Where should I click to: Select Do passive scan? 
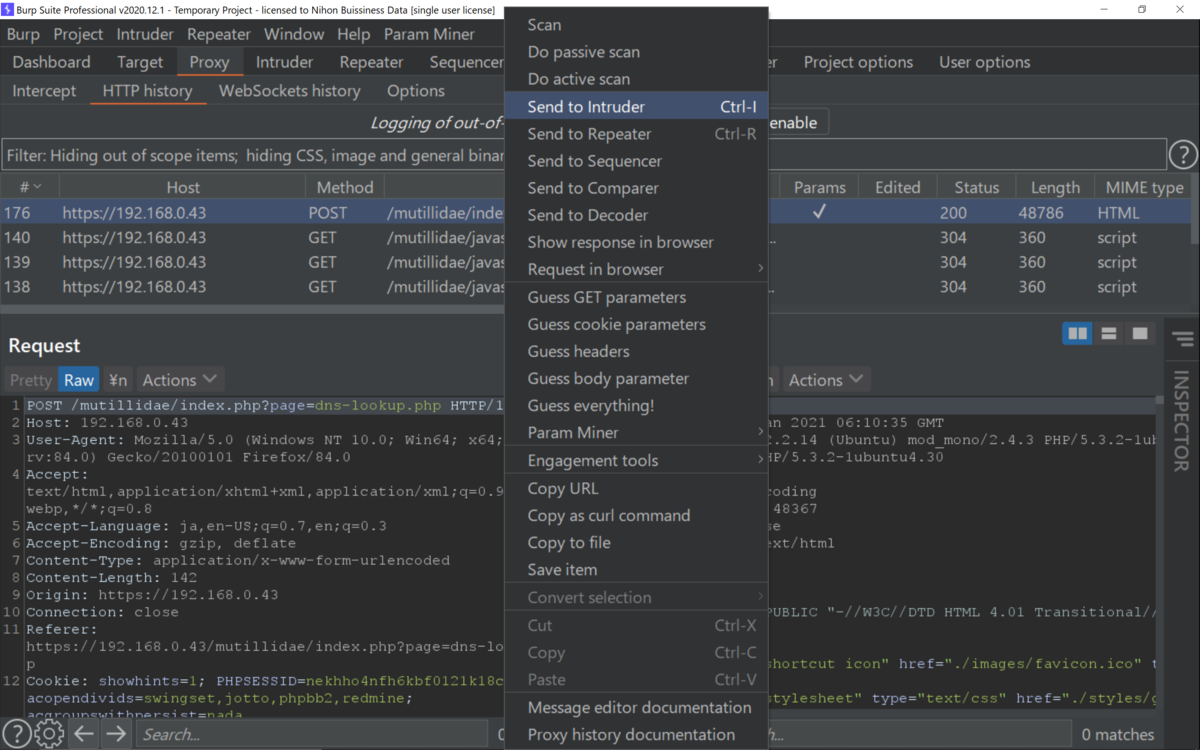coord(636,51)
